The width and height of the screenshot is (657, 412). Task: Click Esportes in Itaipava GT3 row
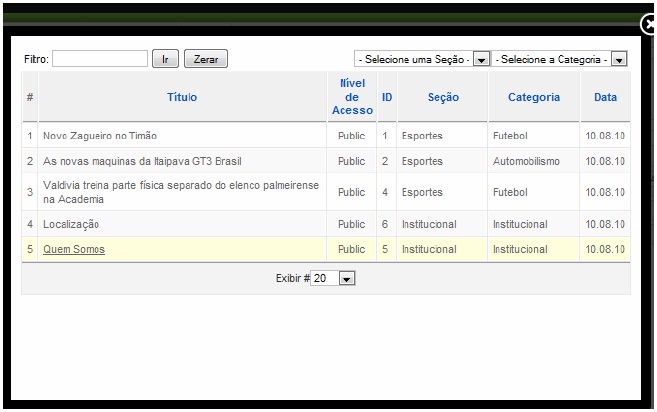[x=422, y=161]
